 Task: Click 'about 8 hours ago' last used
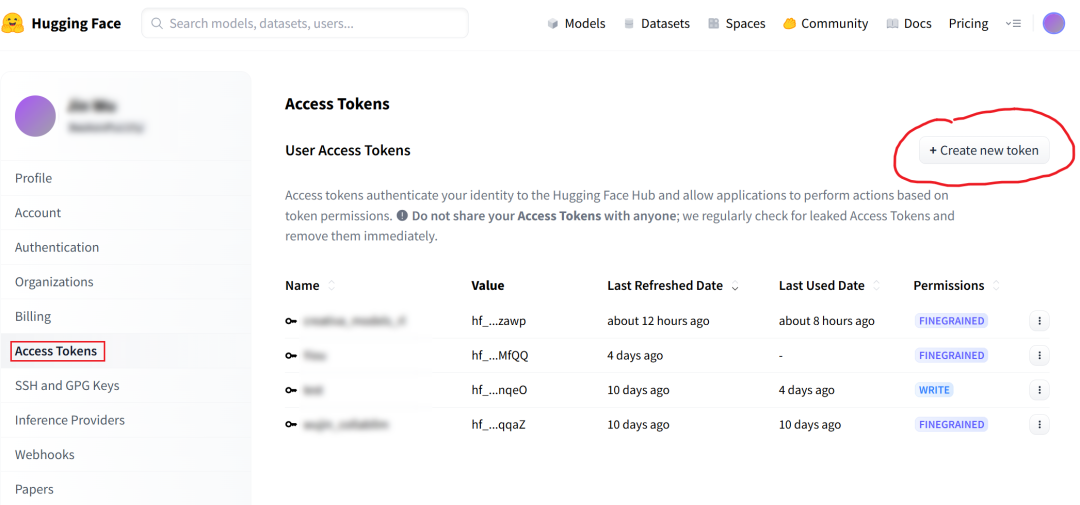click(x=827, y=321)
